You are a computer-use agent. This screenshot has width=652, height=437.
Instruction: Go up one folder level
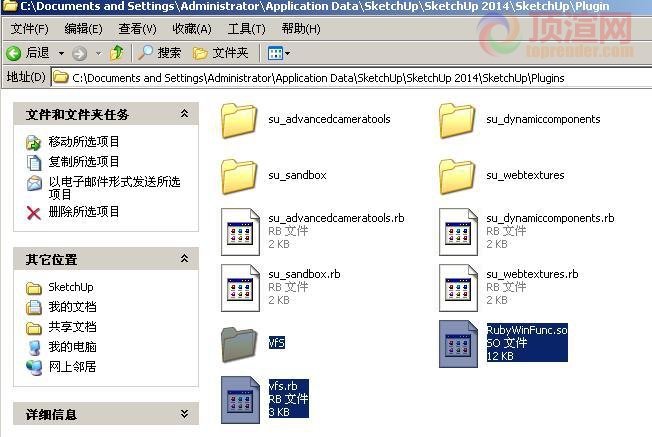117,53
